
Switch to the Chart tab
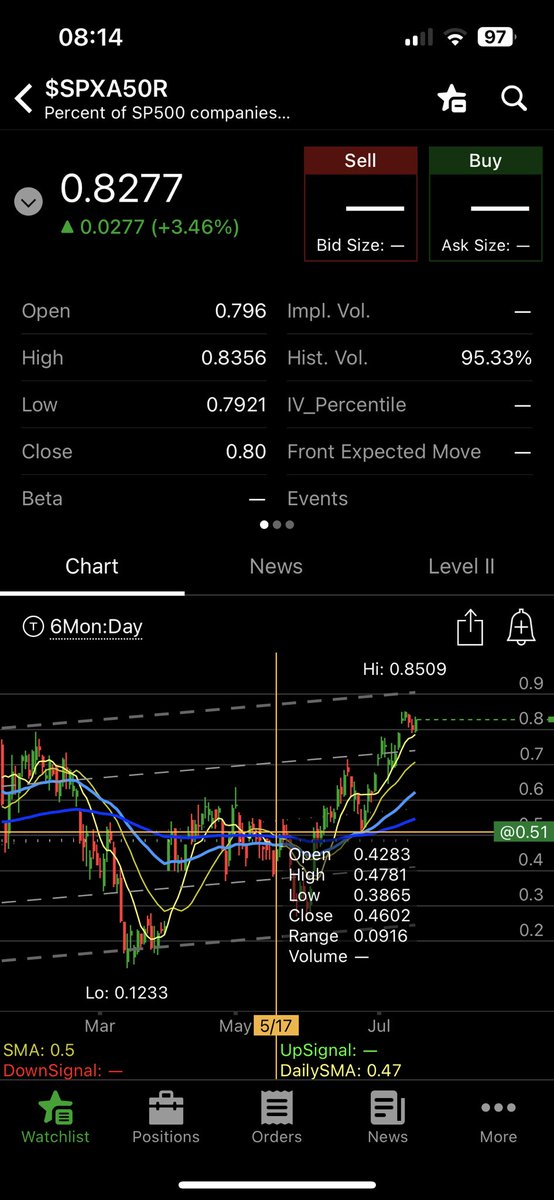(x=92, y=566)
